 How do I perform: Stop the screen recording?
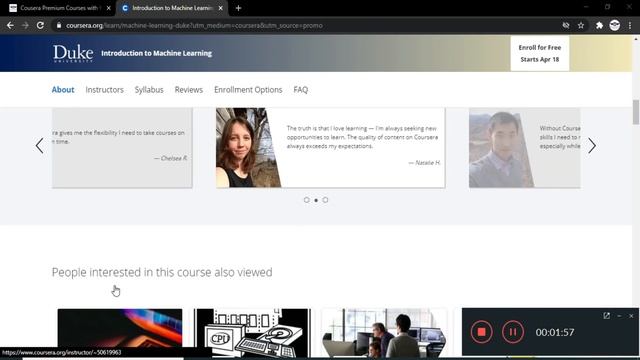tap(482, 332)
